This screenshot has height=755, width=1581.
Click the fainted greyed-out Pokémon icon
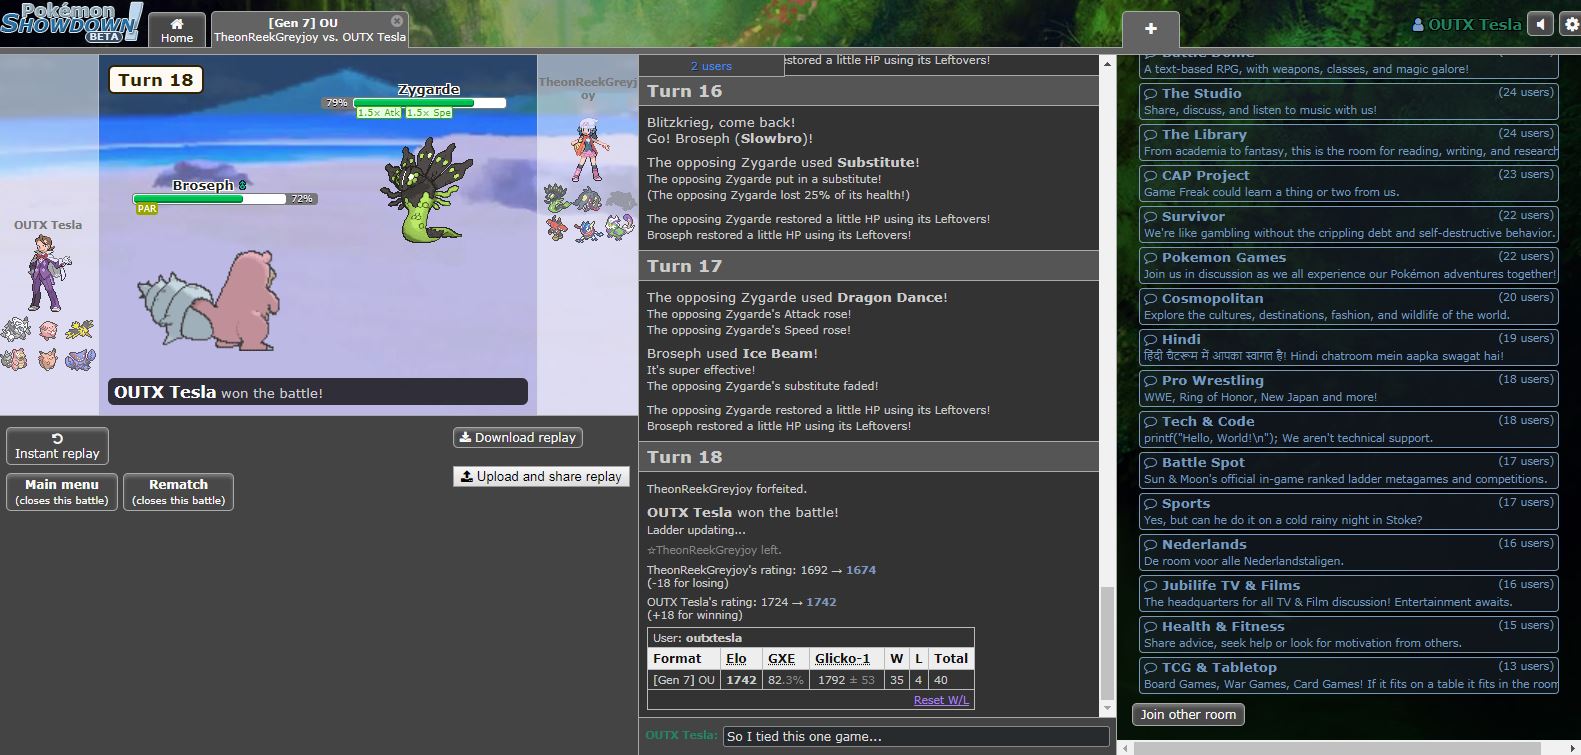coord(620,200)
